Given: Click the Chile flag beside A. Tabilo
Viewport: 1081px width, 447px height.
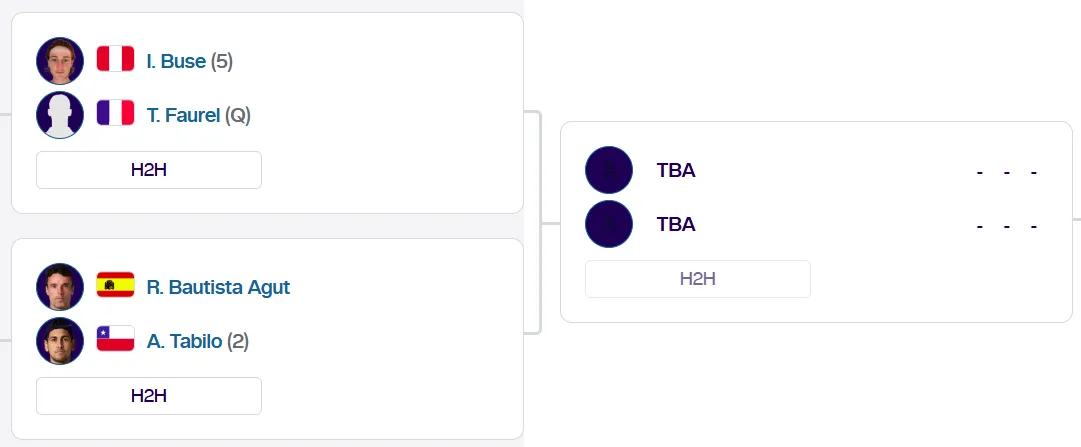Looking at the screenshot, I should point(115,340).
